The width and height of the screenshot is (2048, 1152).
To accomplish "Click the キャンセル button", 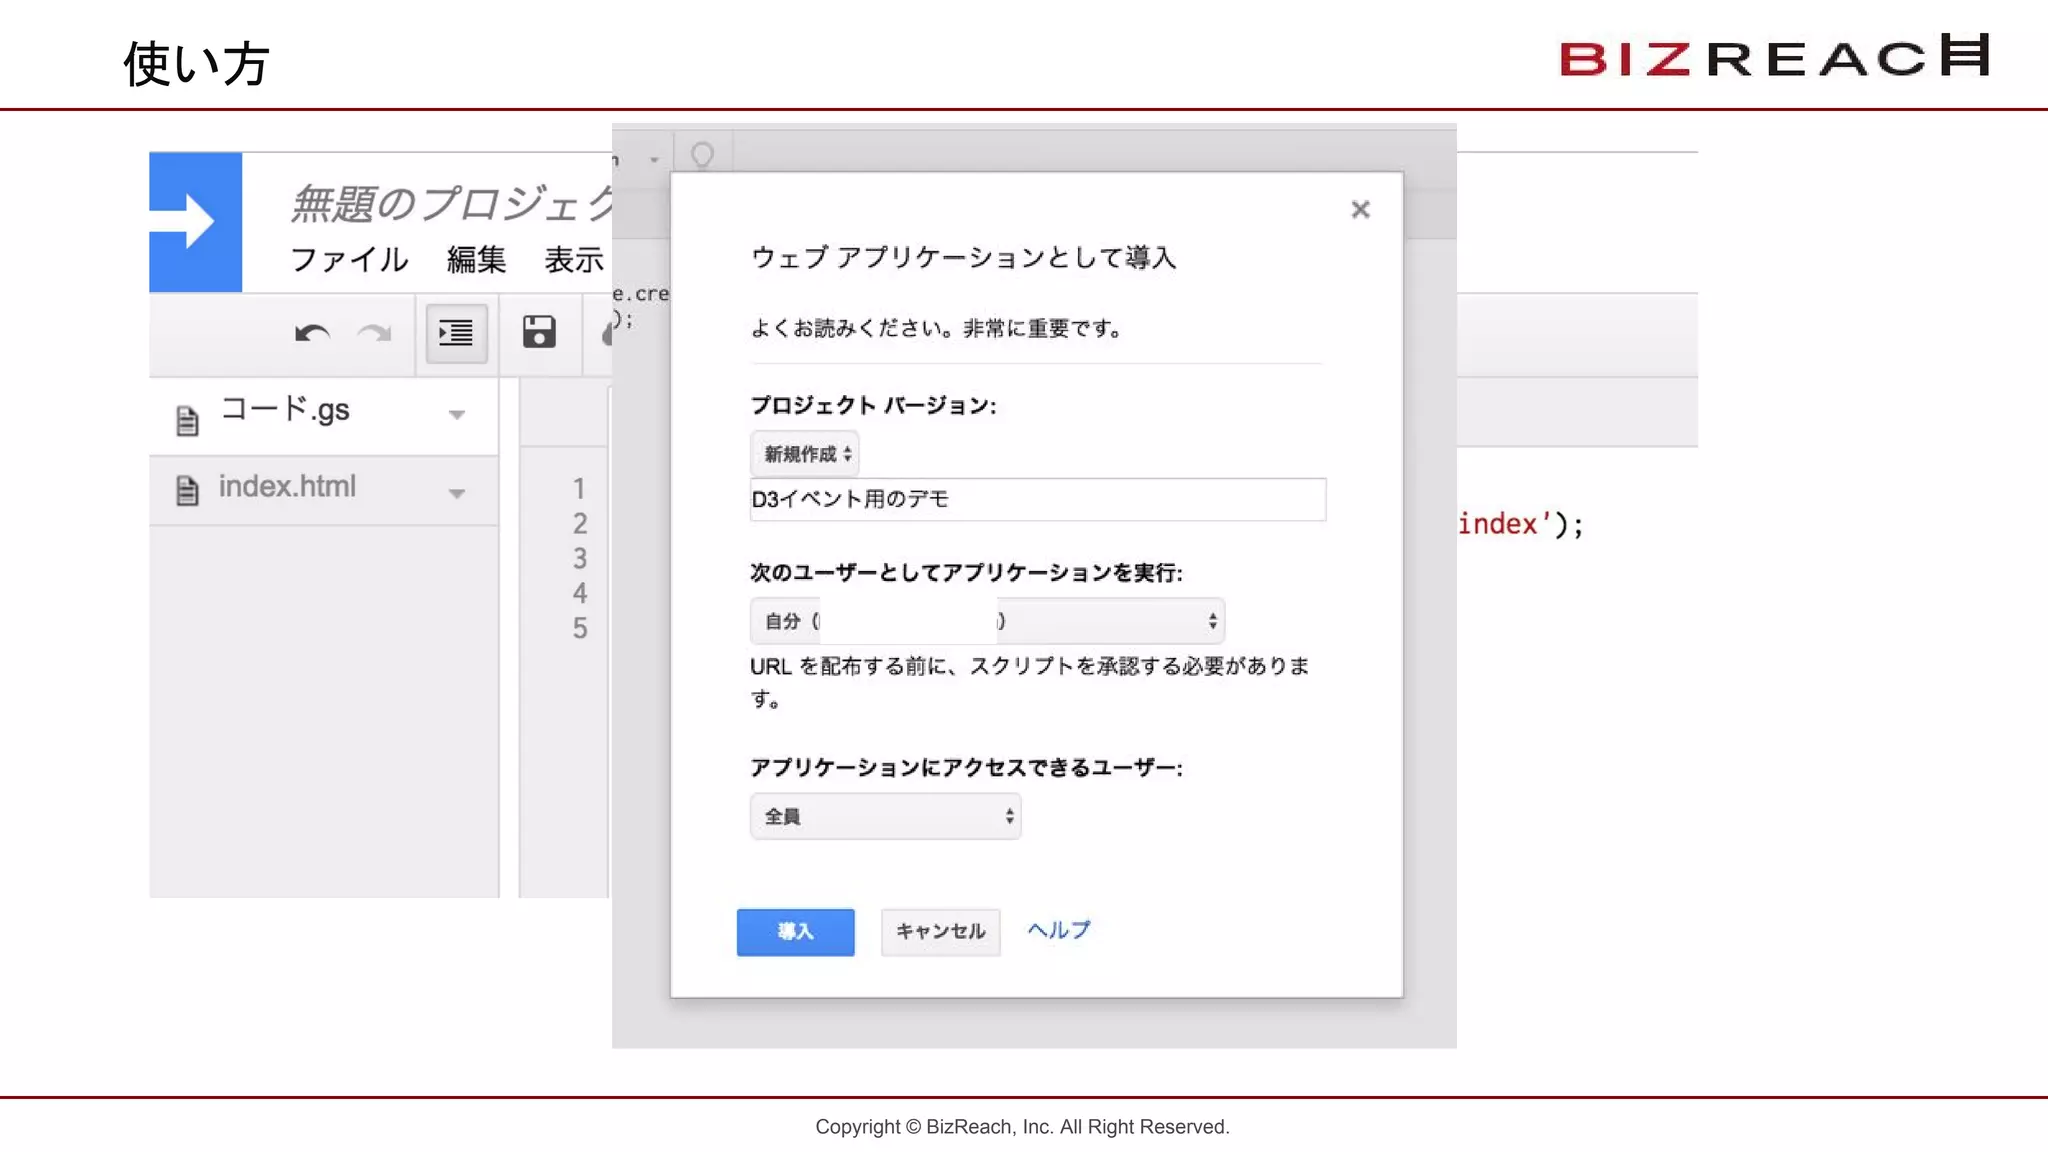I will tap(940, 932).
